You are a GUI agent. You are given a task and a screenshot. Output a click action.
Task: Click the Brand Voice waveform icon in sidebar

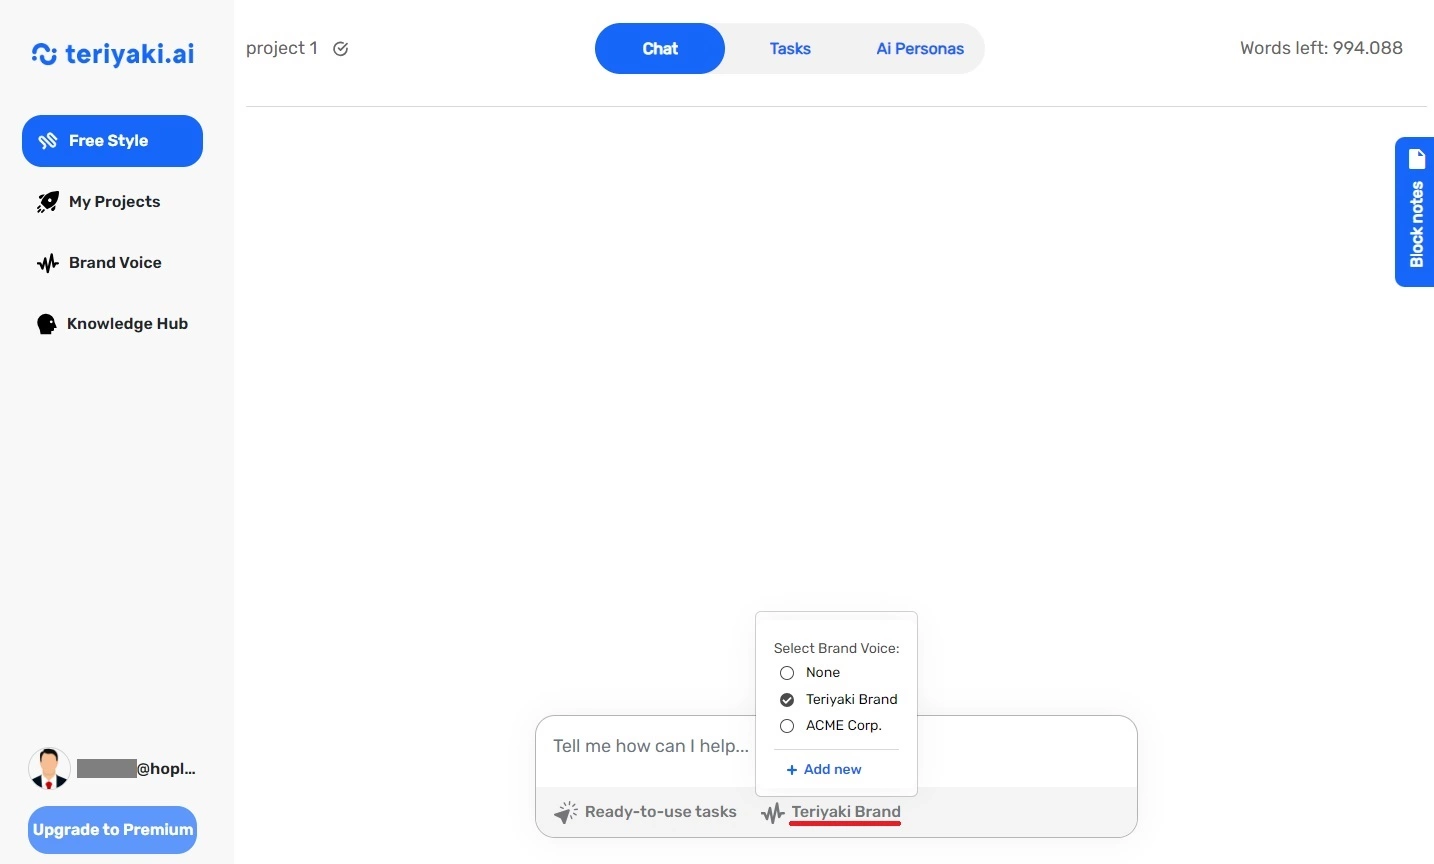[x=47, y=263]
